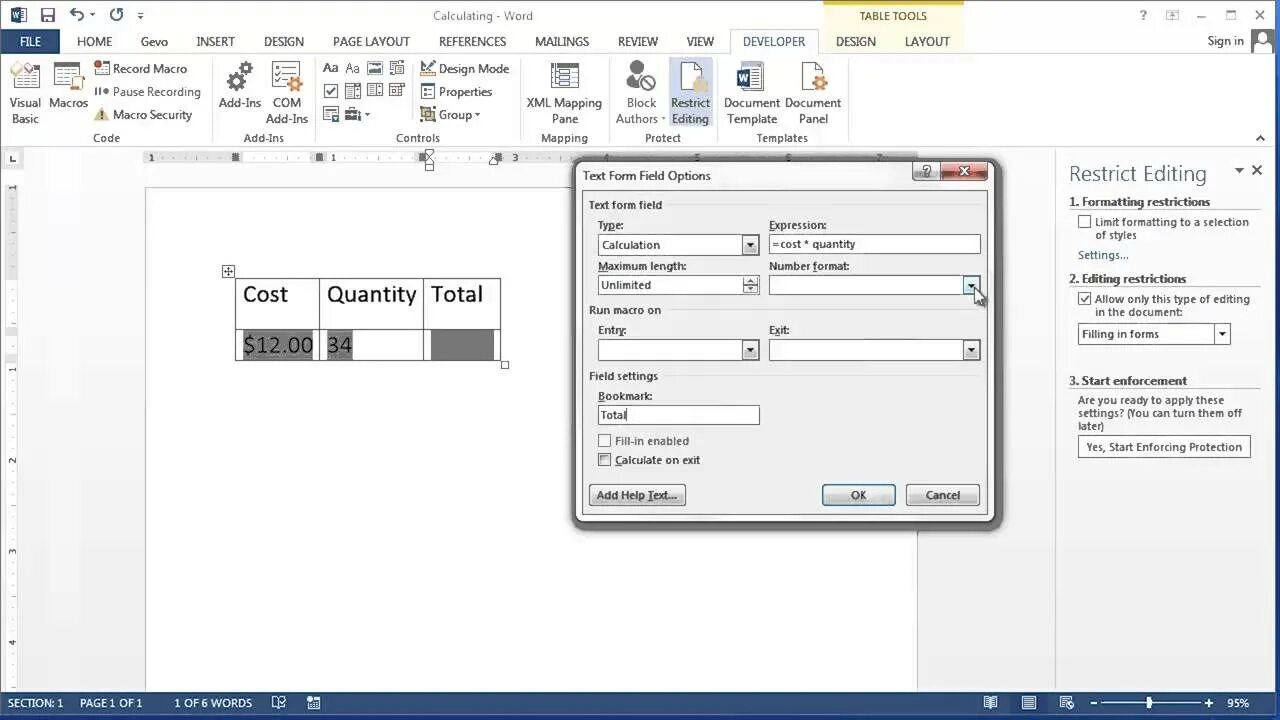This screenshot has width=1280, height=720.
Task: Click the Total form field in table
Action: (x=462, y=345)
